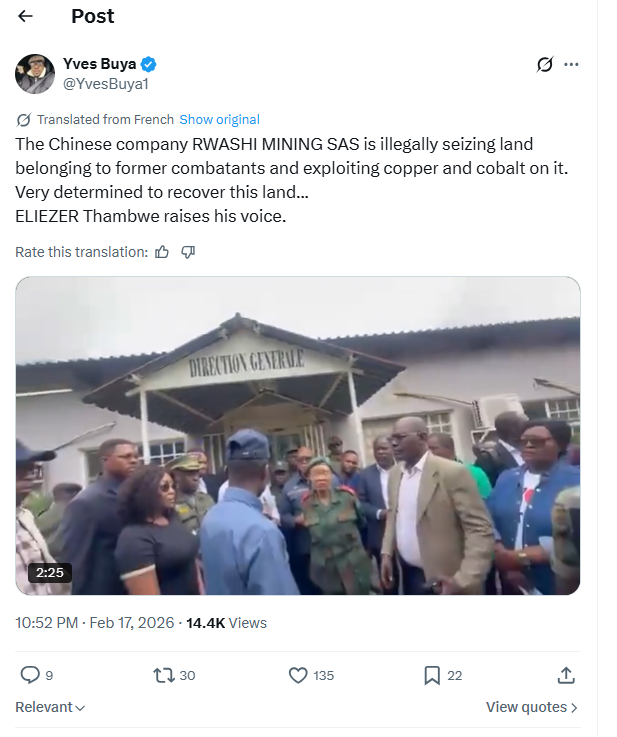
Task: Like the post with heart icon
Action: [298, 675]
